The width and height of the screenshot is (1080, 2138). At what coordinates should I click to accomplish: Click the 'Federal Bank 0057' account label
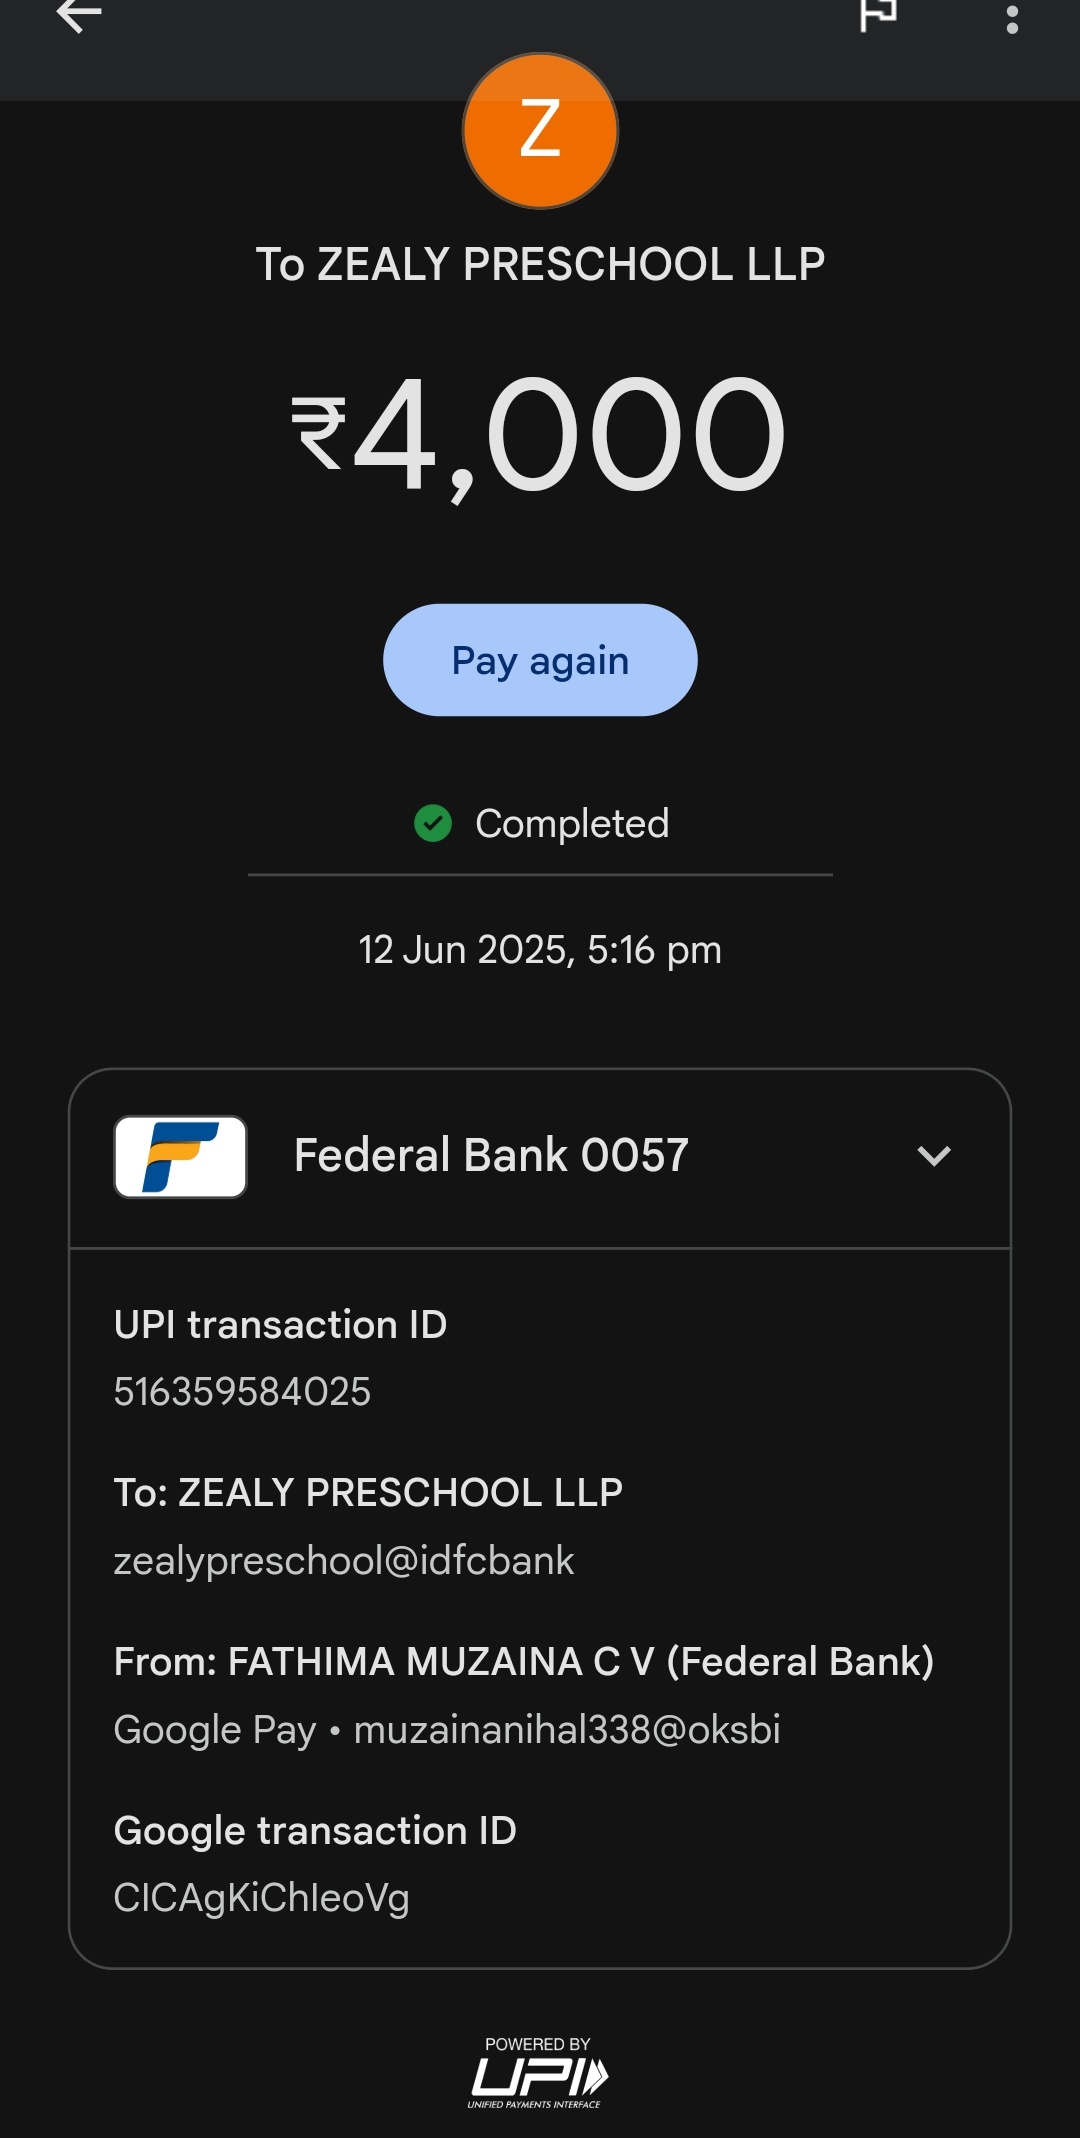pyautogui.click(x=491, y=1156)
